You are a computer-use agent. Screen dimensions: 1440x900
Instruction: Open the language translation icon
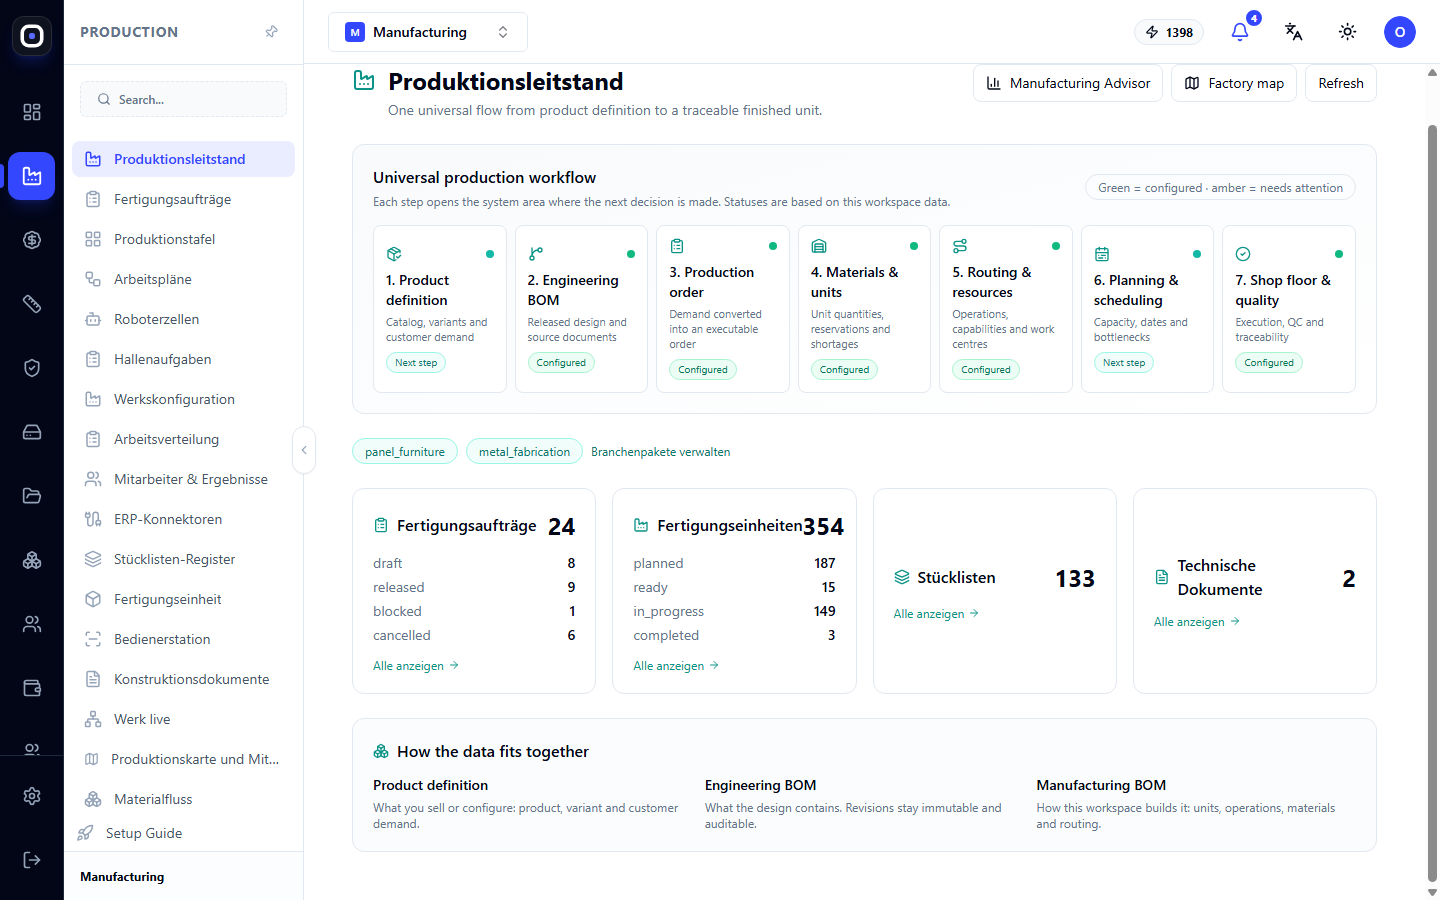pos(1294,32)
